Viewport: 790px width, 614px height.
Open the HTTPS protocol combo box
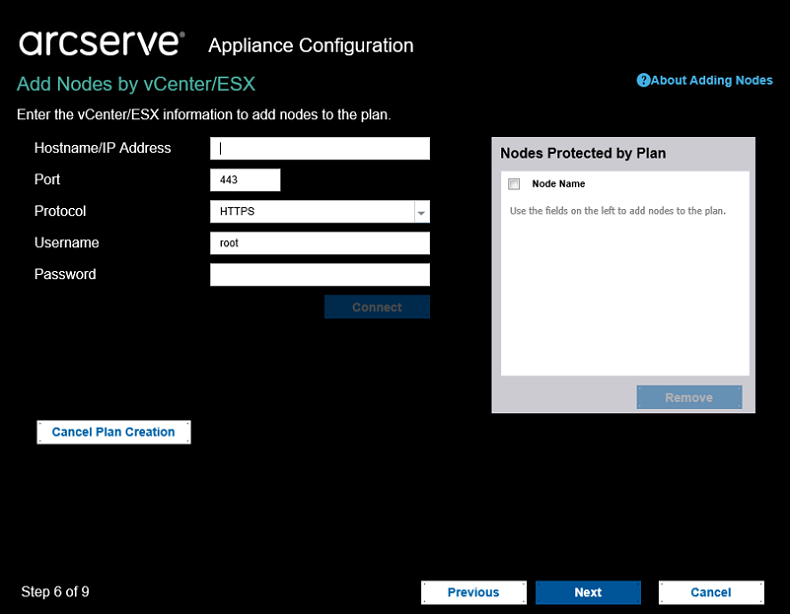pos(320,212)
